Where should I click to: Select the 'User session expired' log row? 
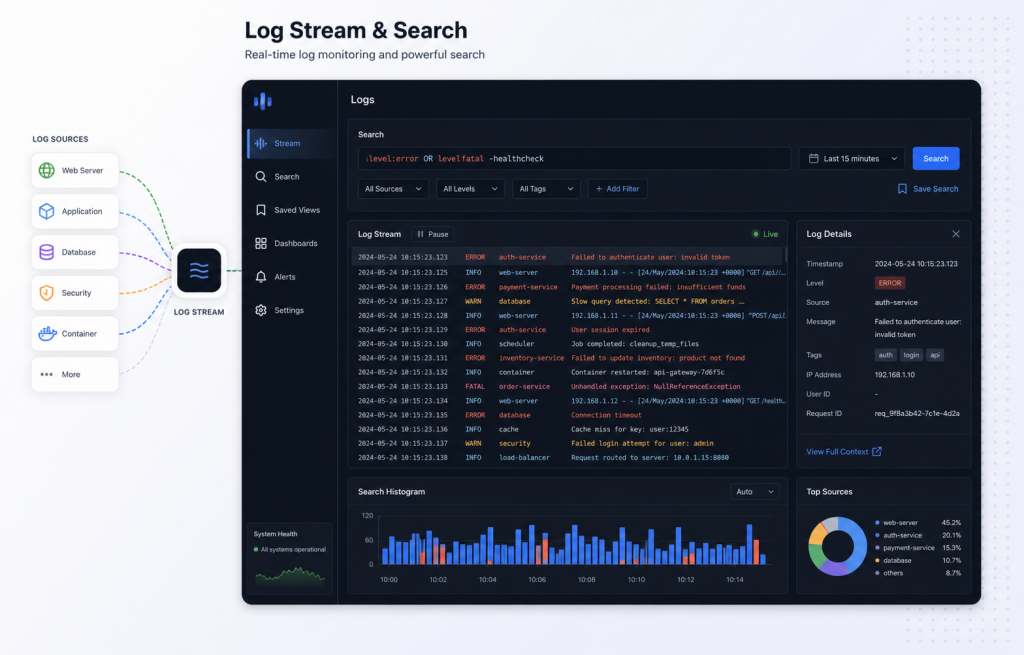click(x=568, y=330)
